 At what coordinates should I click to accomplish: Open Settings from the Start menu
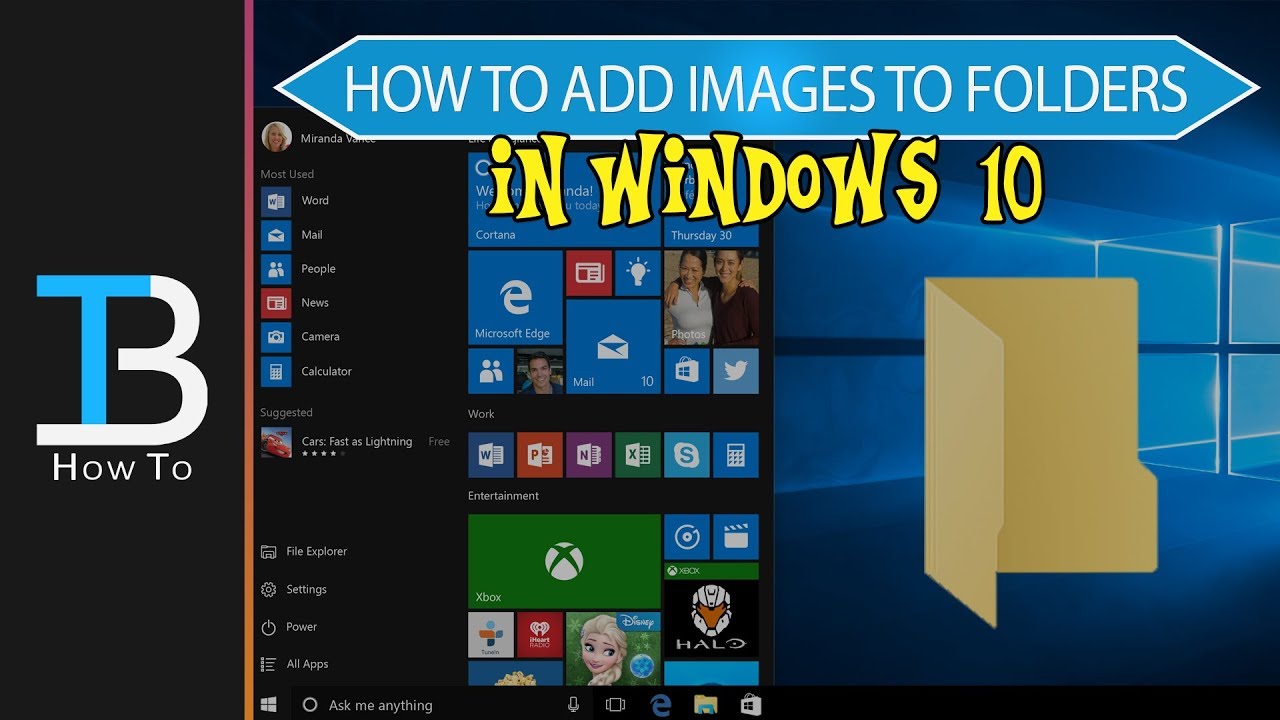tap(293, 589)
